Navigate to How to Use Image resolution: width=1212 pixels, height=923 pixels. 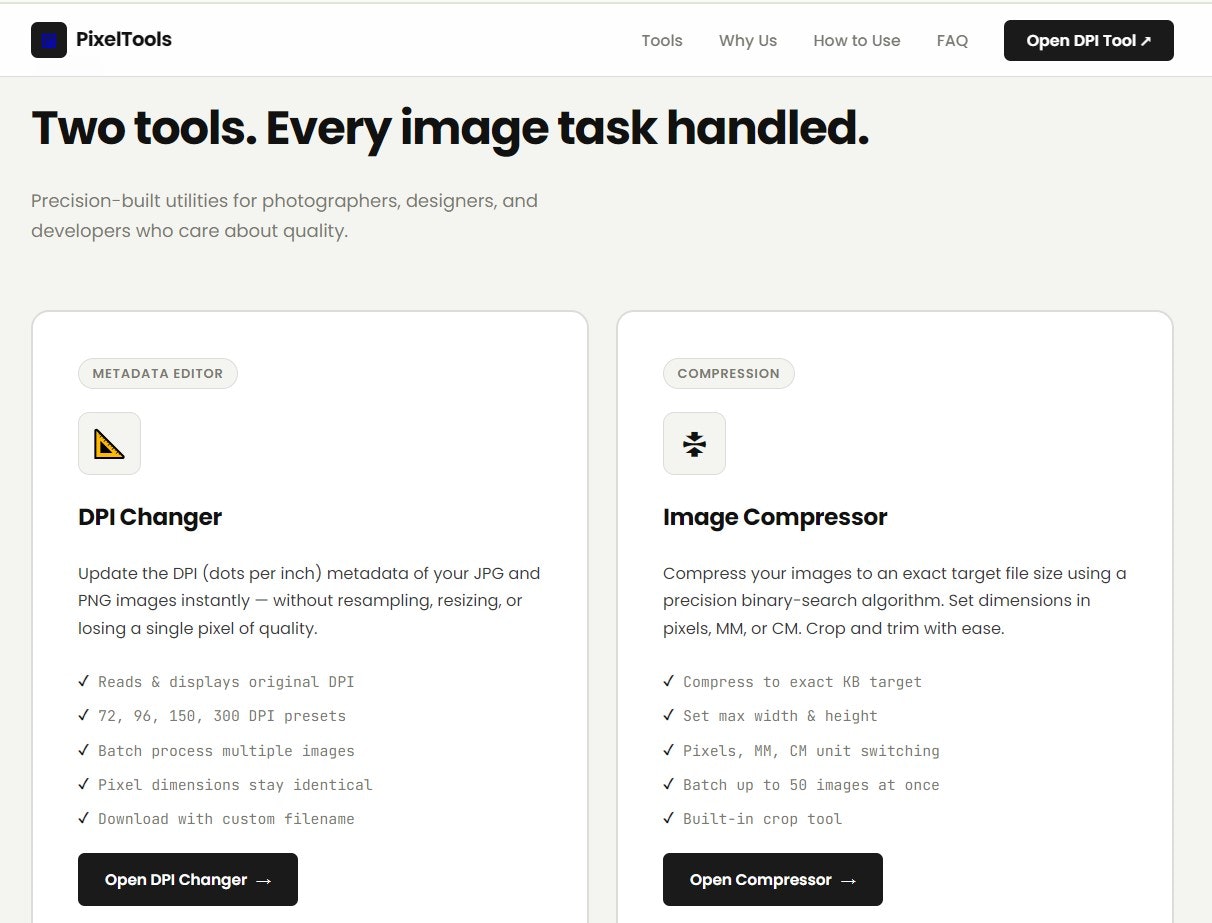[x=856, y=40]
